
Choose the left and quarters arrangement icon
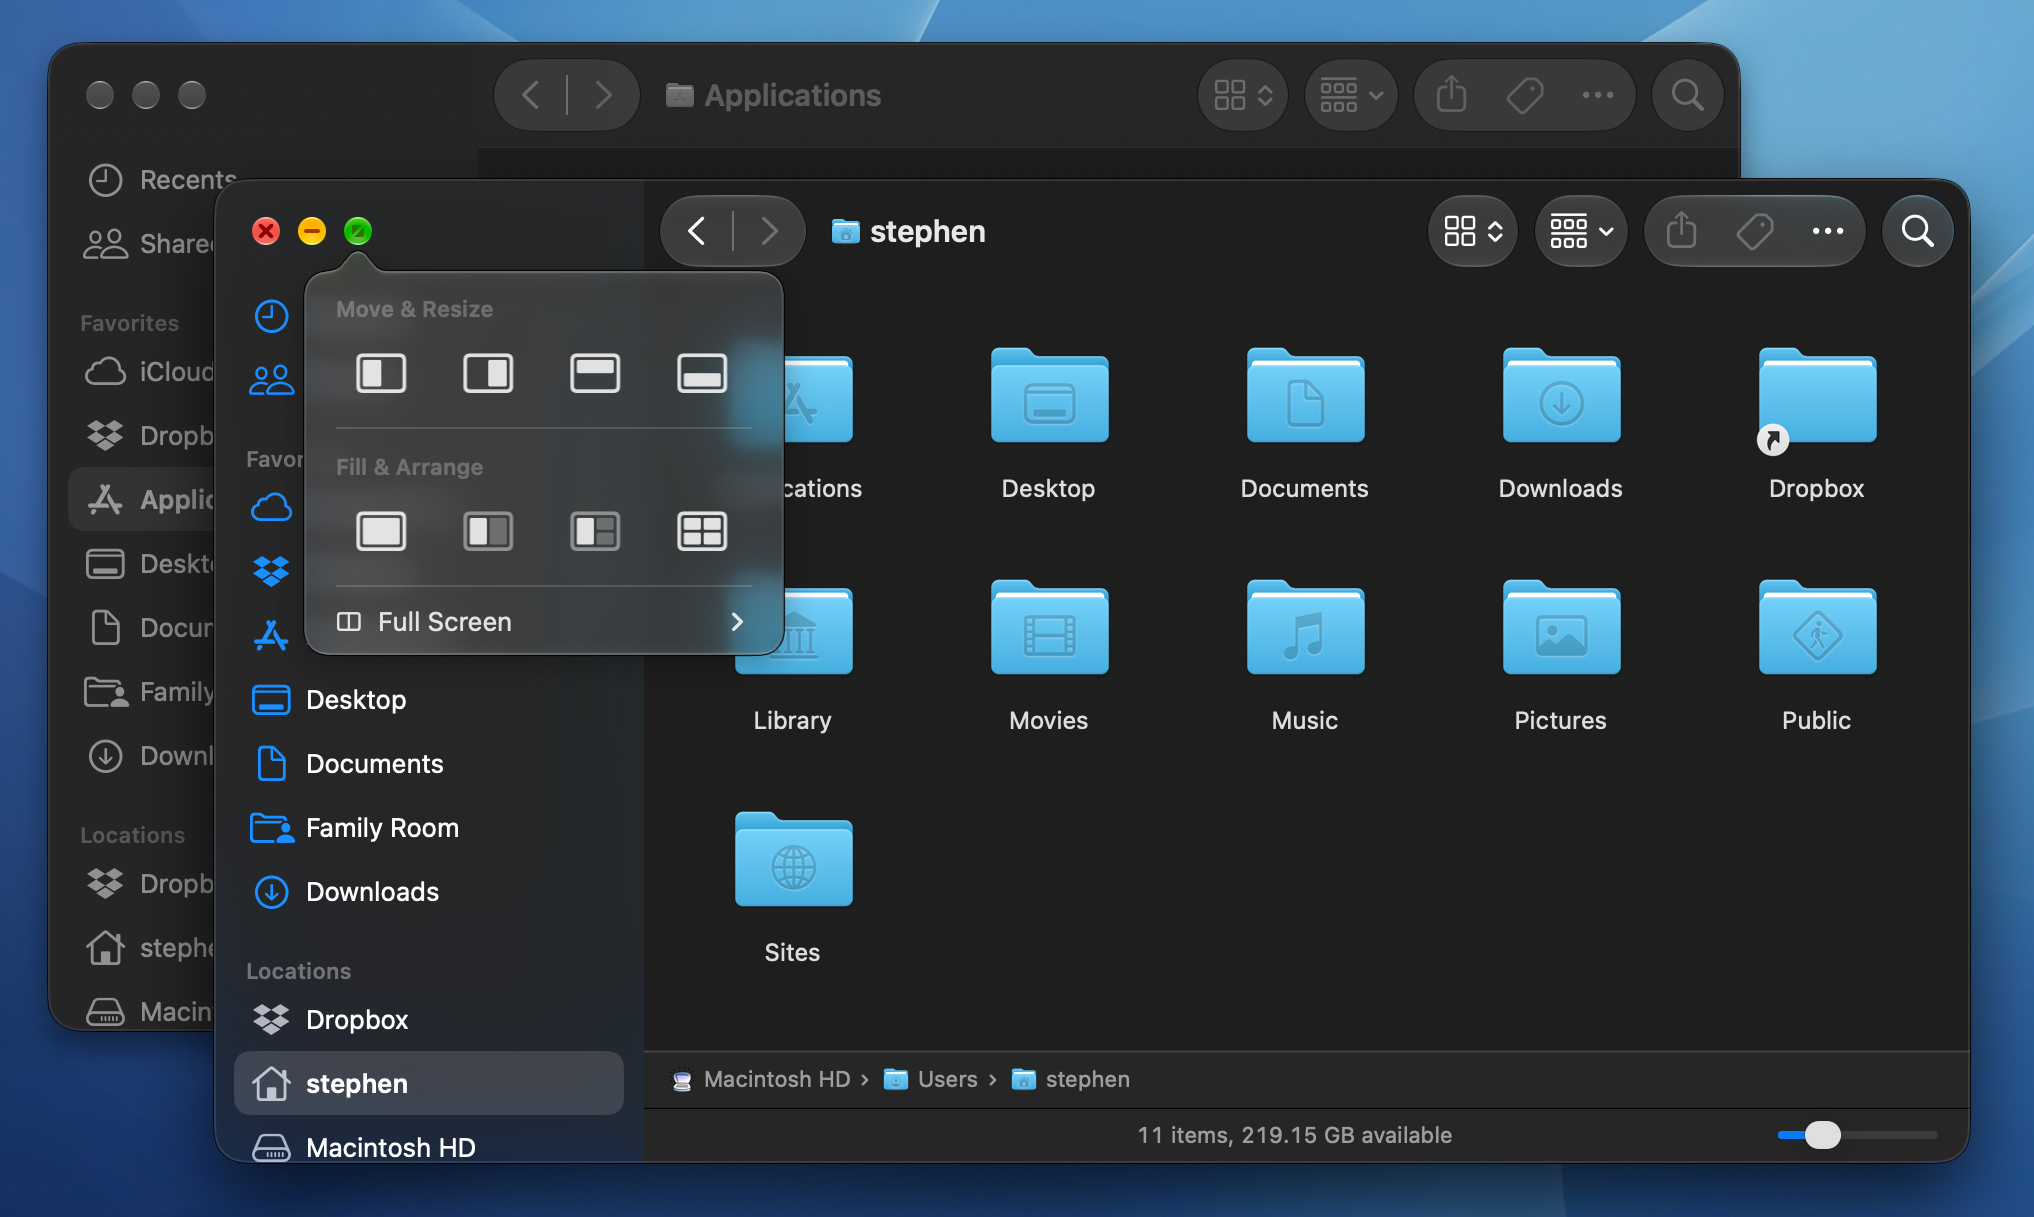pyautogui.click(x=595, y=531)
